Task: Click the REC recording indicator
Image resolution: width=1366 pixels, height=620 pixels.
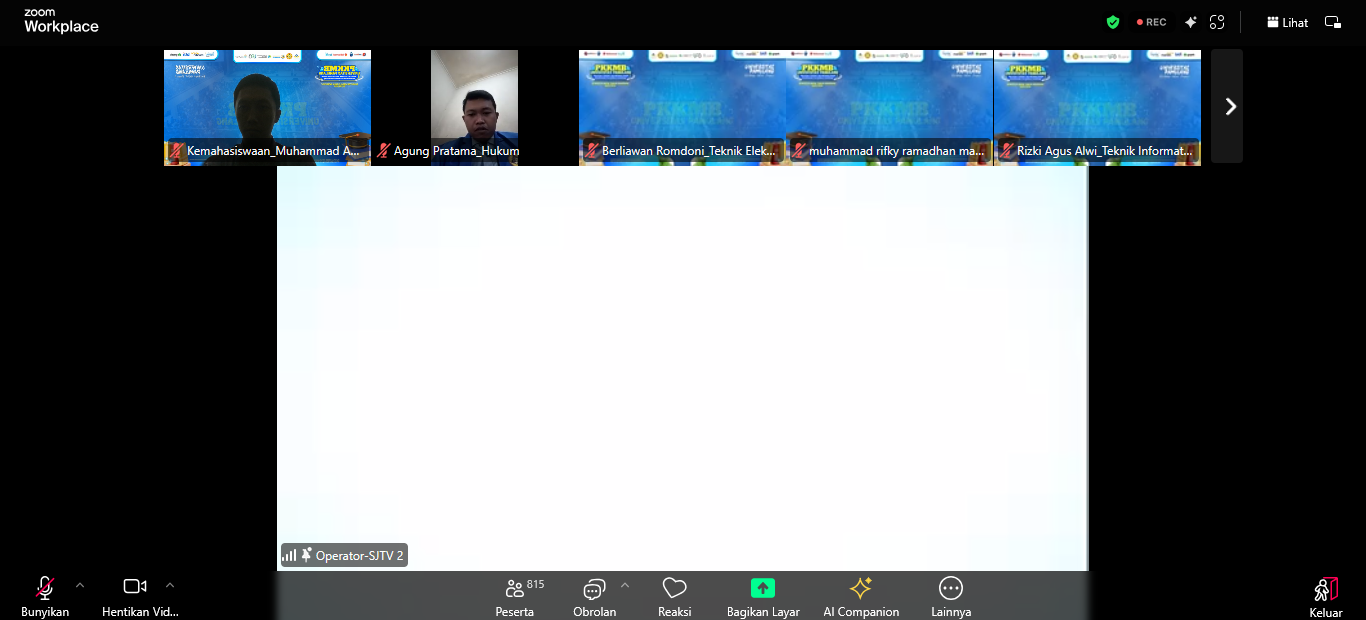Action: click(x=1151, y=22)
